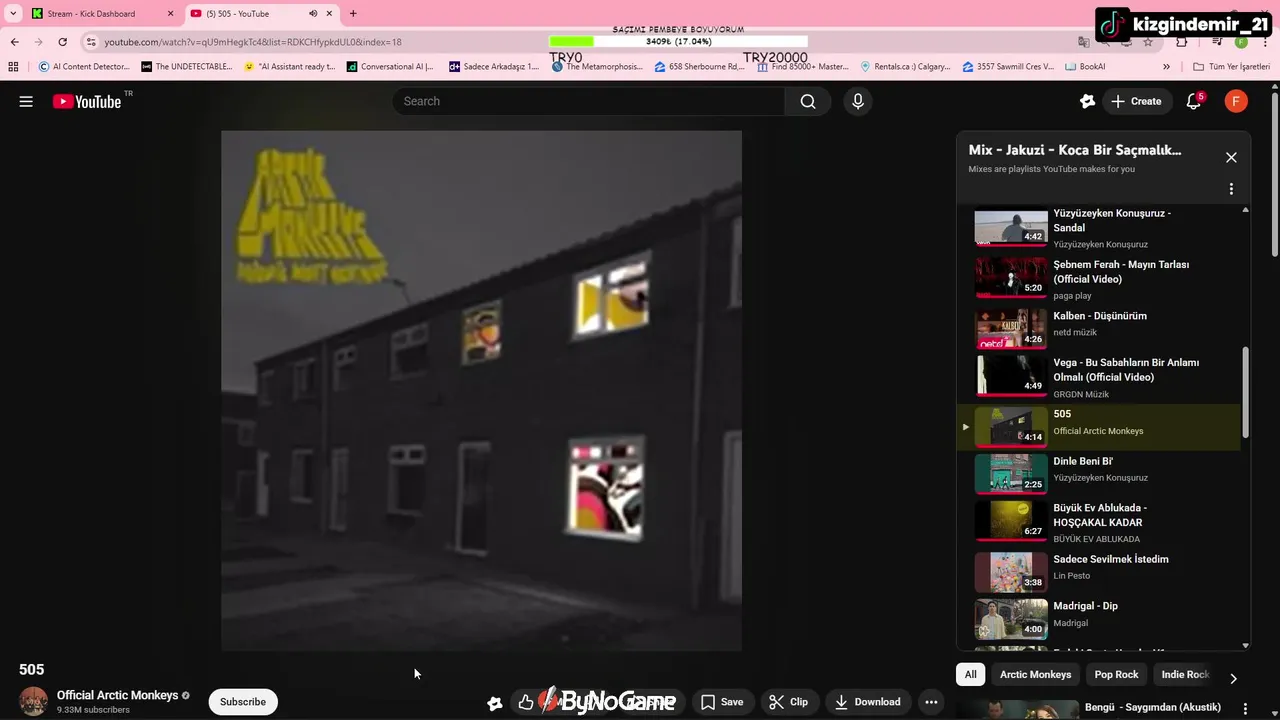The height and width of the screenshot is (720, 1280).
Task: Go to YouTube home via logo
Action: 87,101
